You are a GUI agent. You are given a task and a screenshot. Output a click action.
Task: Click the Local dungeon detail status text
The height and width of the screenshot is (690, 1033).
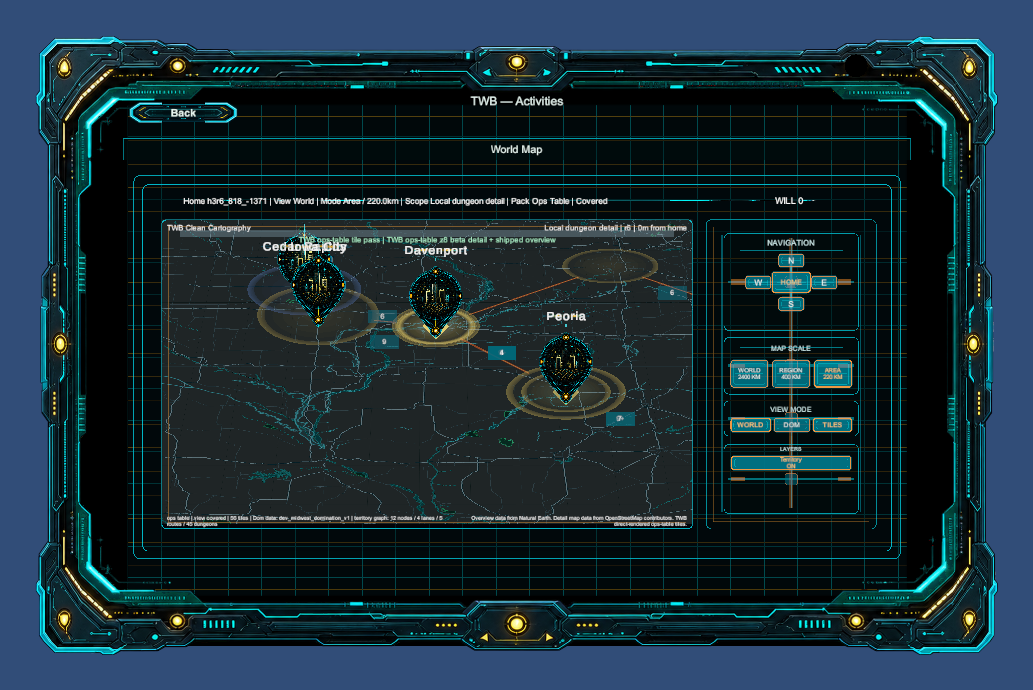615,228
